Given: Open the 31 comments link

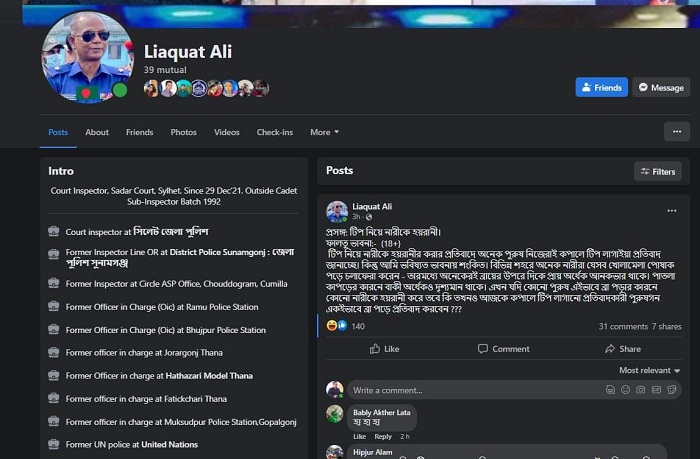Looking at the screenshot, I should pyautogui.click(x=623, y=326).
